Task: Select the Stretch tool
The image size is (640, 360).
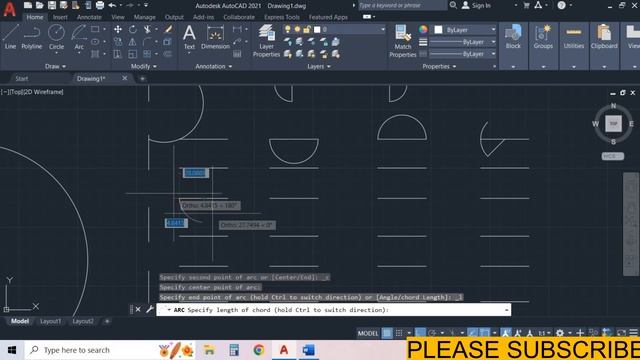Action: tap(118, 54)
